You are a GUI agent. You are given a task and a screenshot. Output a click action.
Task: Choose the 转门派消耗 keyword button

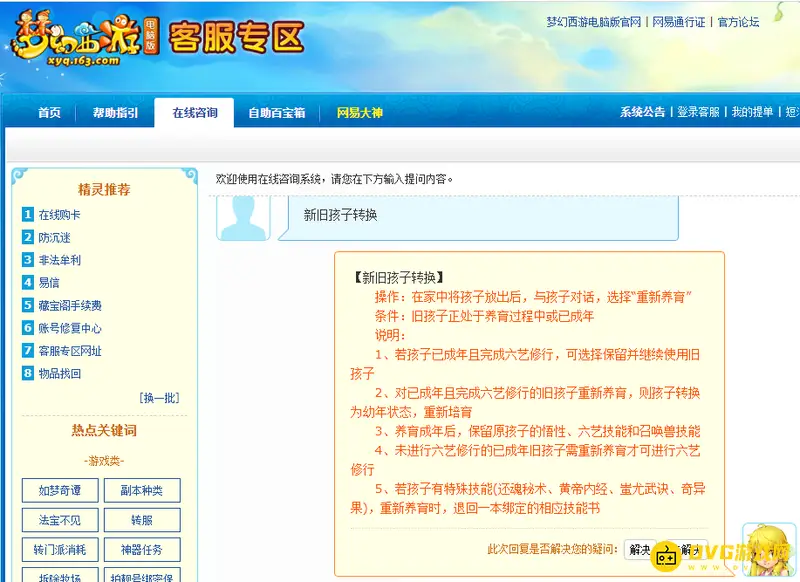point(60,550)
